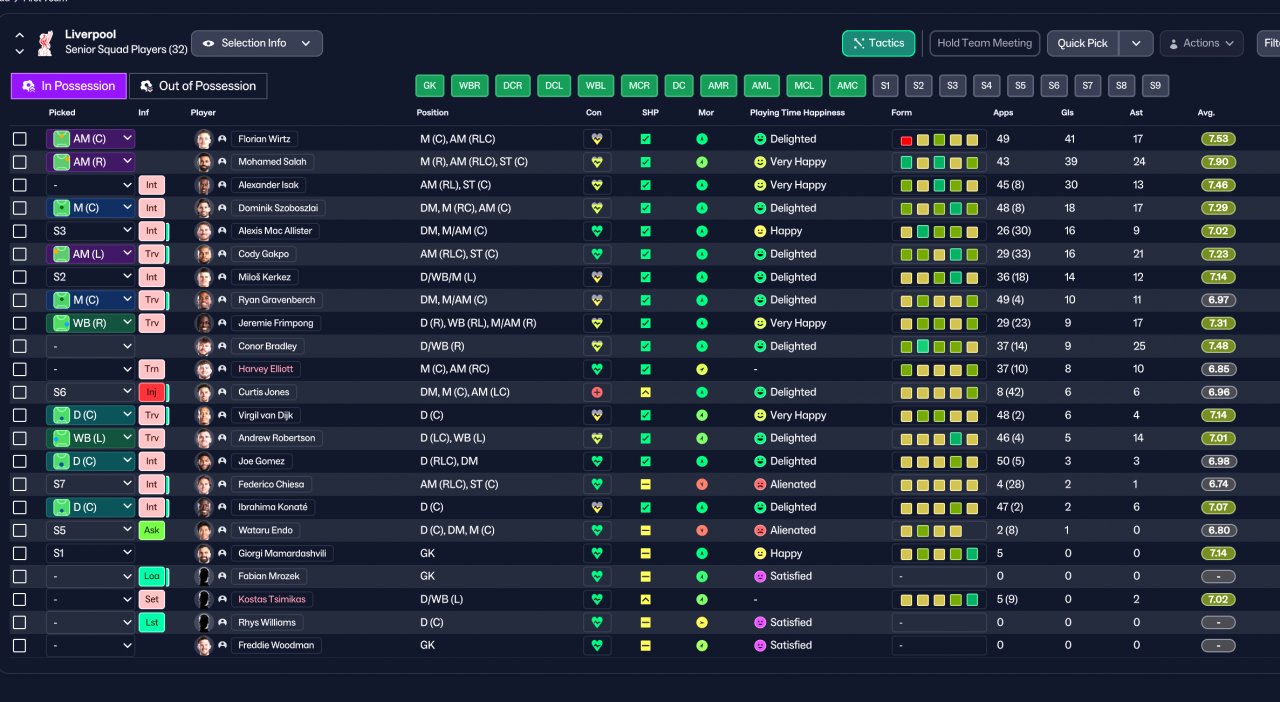Select Alexander Isak's row checkbox

click(20, 185)
